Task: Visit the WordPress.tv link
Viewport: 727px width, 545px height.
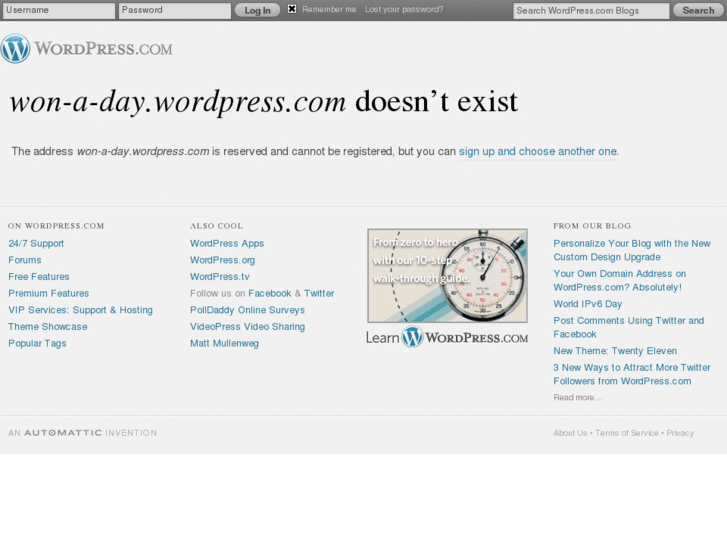Action: (220, 277)
